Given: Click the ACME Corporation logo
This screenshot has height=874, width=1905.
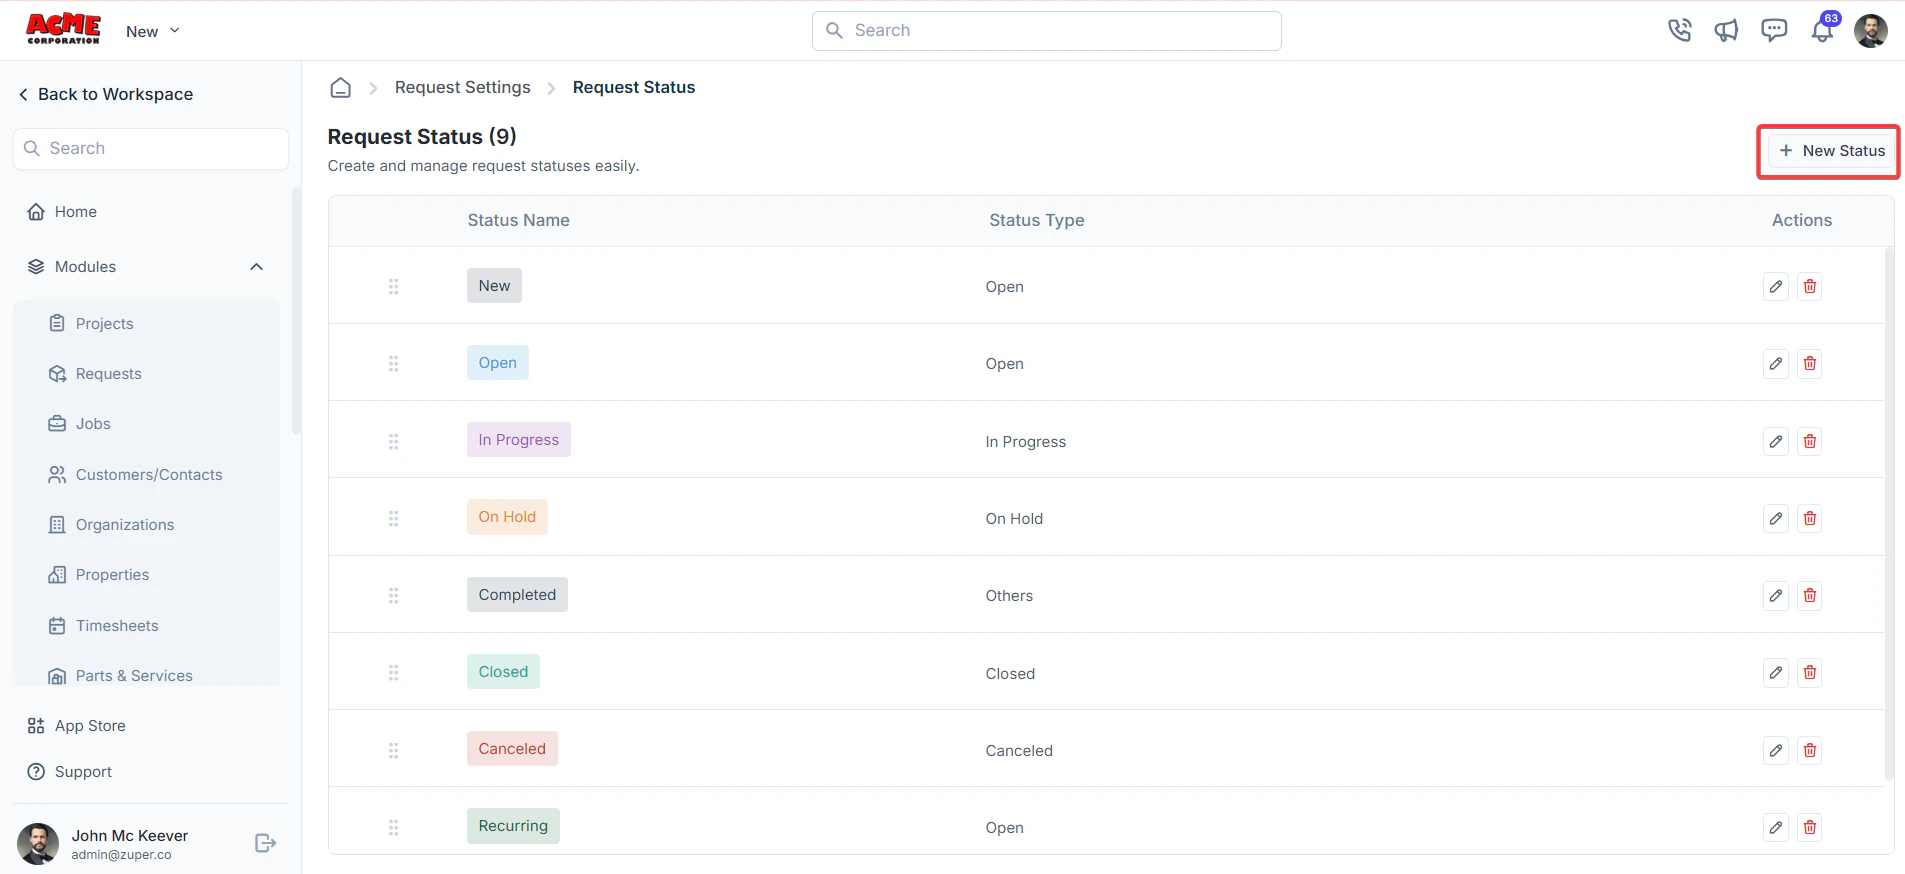Looking at the screenshot, I should [63, 29].
